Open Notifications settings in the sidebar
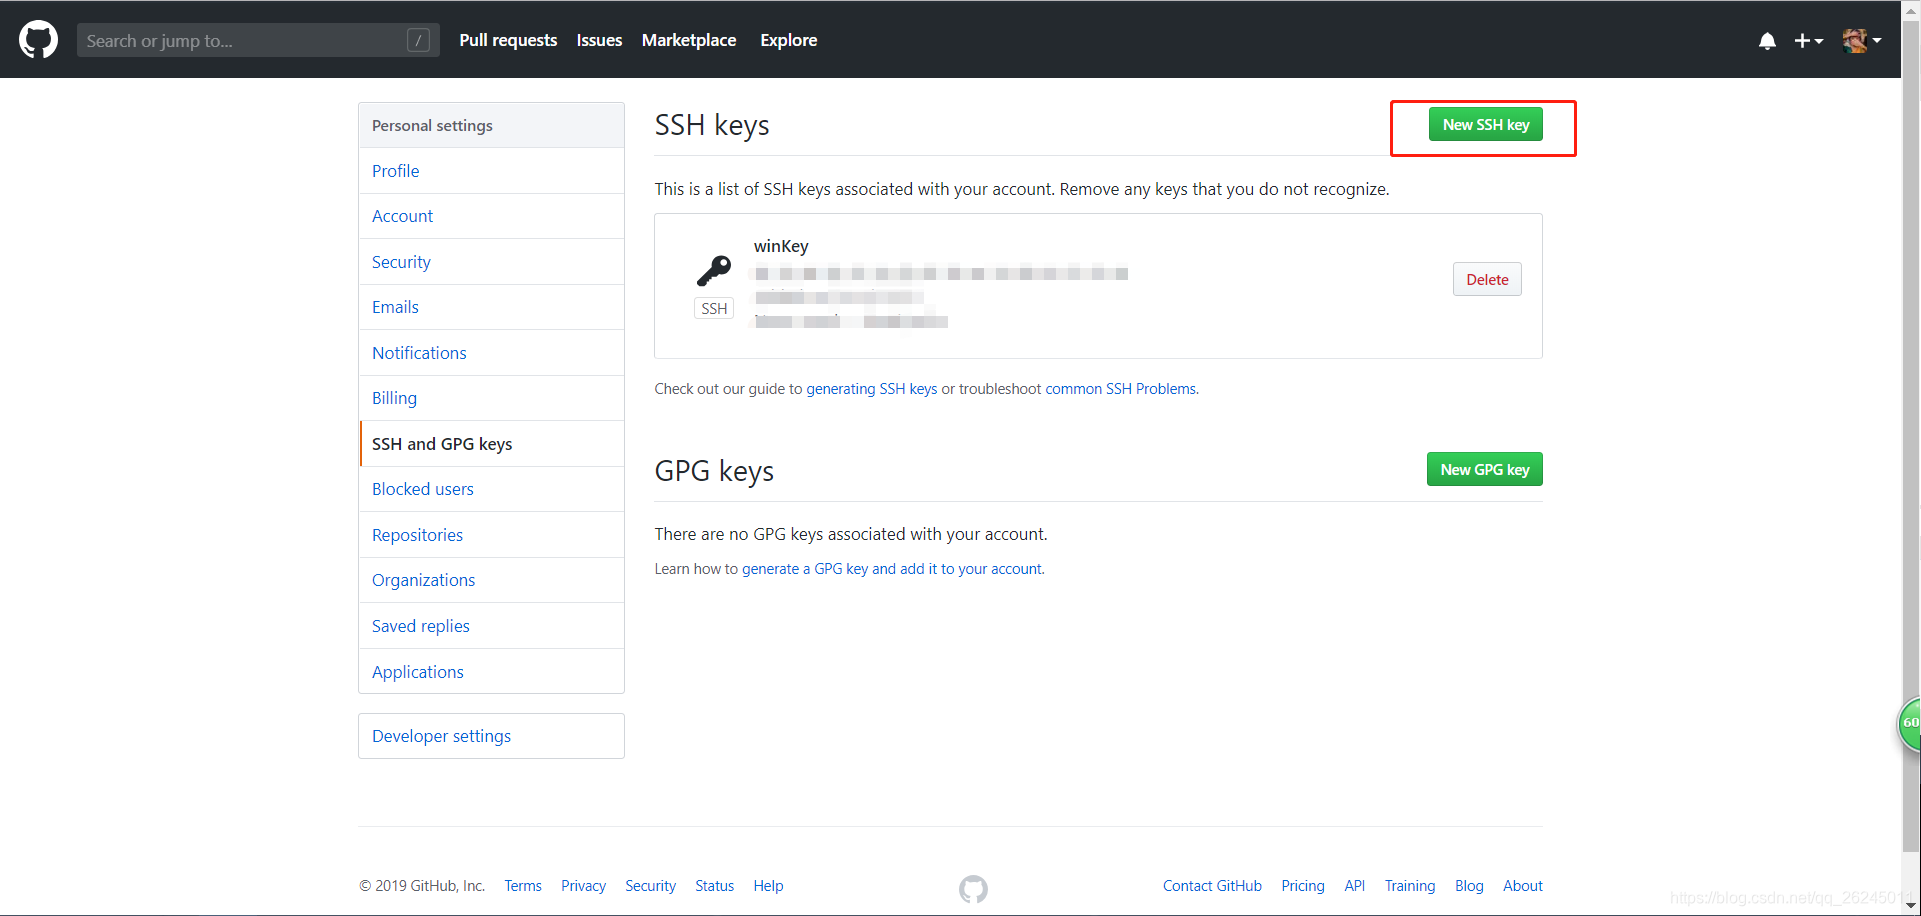The width and height of the screenshot is (1921, 916). click(491, 353)
